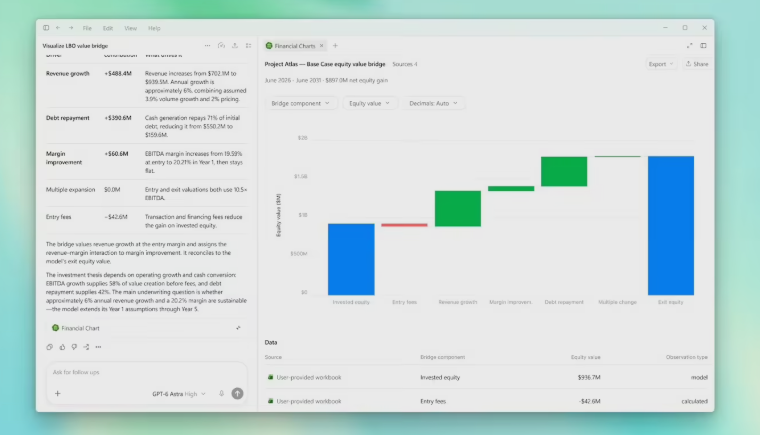This screenshot has height=435, width=760.
Task: Click the green Debt repayment bar
Action: click(564, 171)
